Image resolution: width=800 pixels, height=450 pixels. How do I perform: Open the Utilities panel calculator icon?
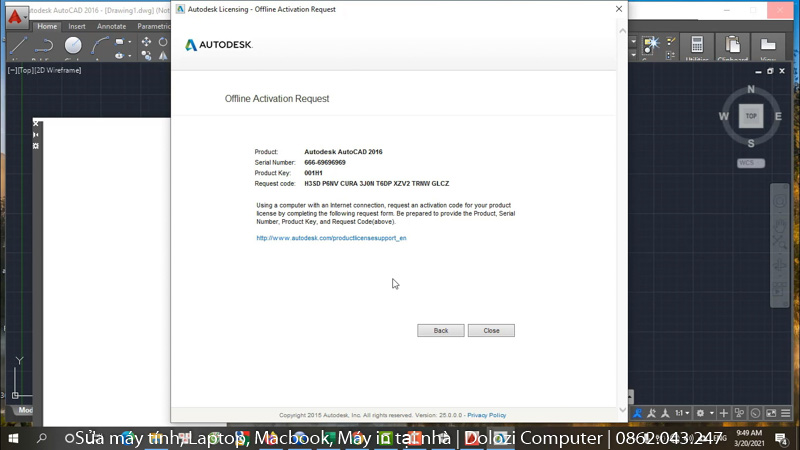(696, 45)
